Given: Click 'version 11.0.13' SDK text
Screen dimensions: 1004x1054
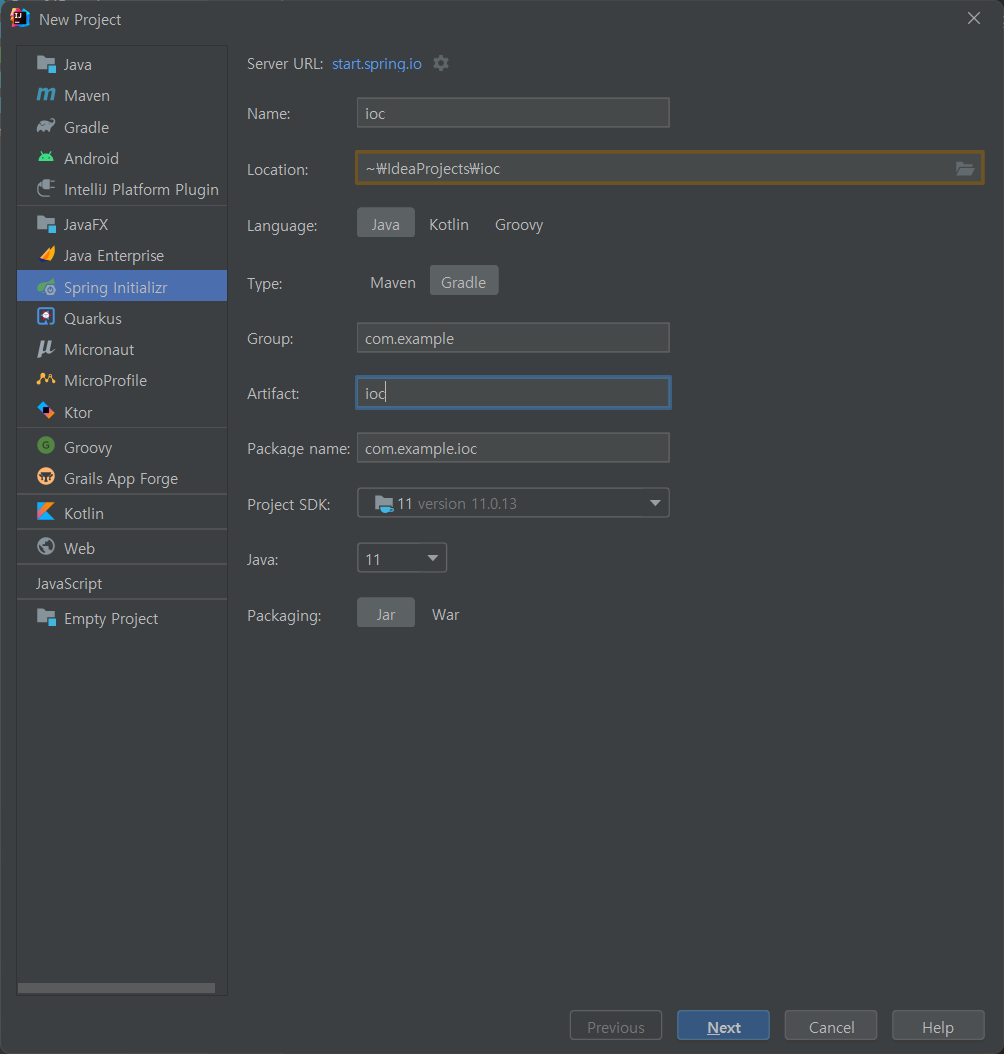Looking at the screenshot, I should click(x=467, y=503).
